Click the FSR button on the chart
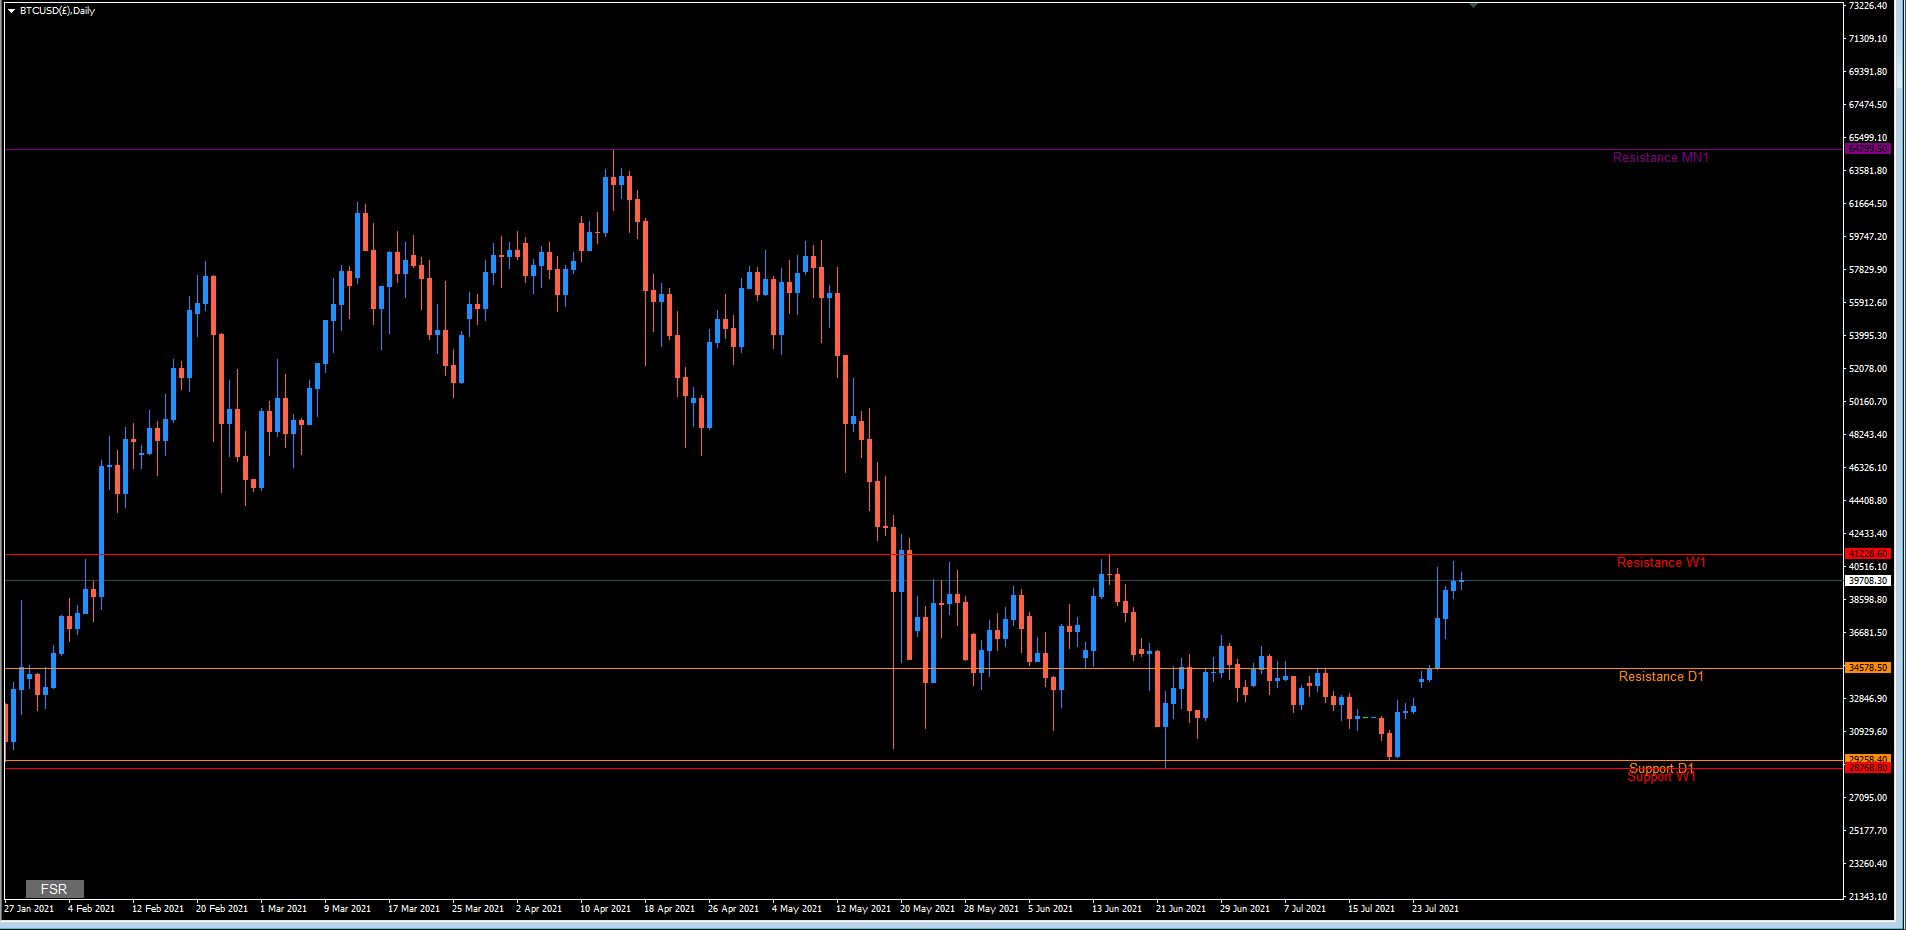Image resolution: width=1906 pixels, height=930 pixels. pyautogui.click(x=54, y=889)
